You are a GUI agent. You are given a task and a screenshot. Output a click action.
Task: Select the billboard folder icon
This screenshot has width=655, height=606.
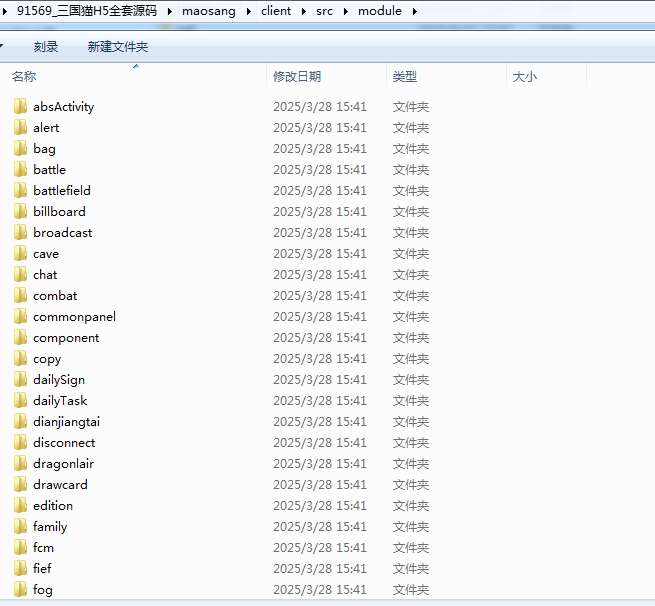[20, 211]
